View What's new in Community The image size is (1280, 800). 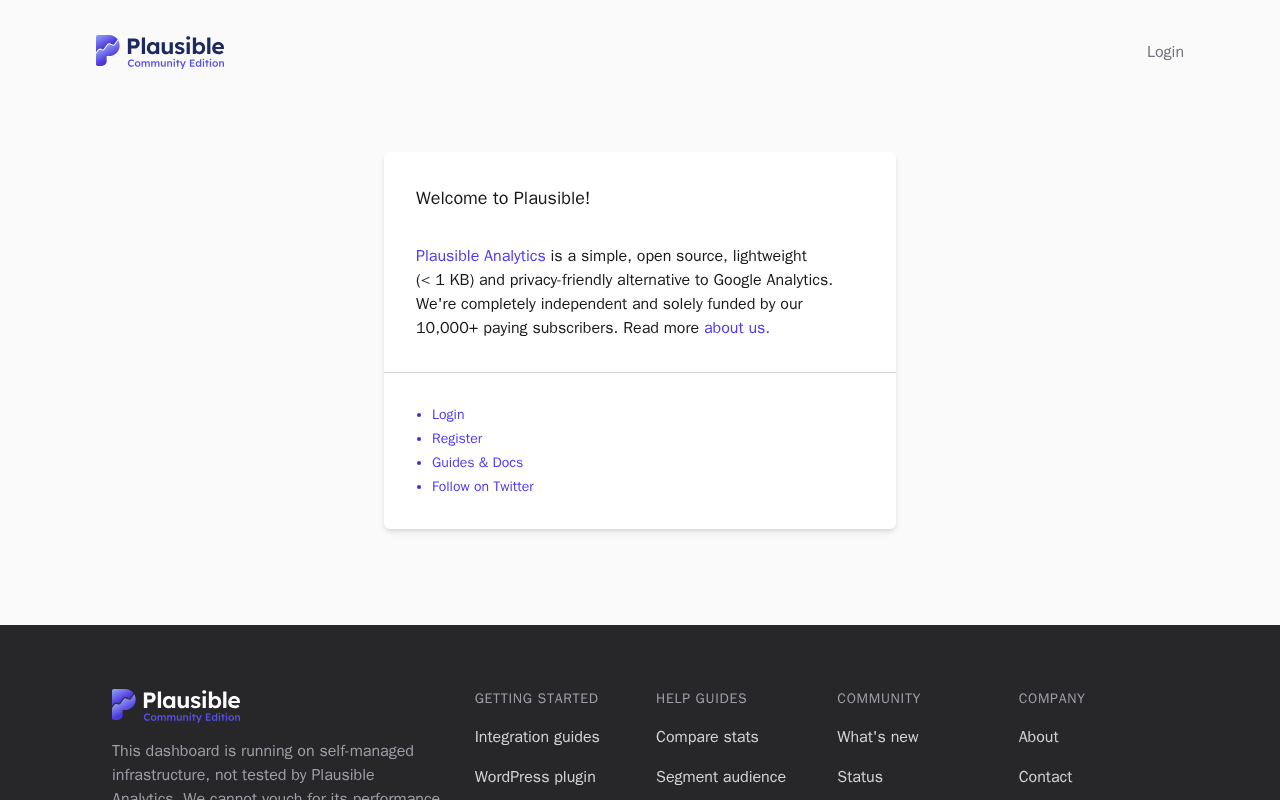877,737
